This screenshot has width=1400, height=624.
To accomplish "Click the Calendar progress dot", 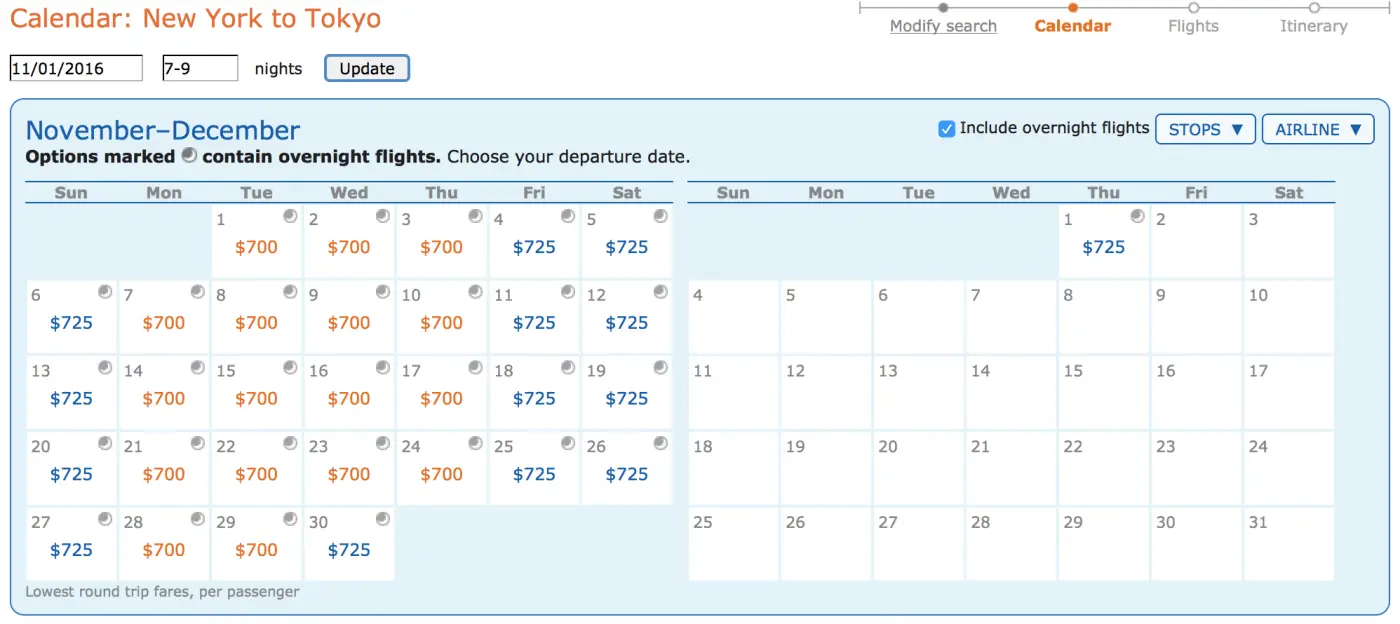I will (x=1073, y=7).
